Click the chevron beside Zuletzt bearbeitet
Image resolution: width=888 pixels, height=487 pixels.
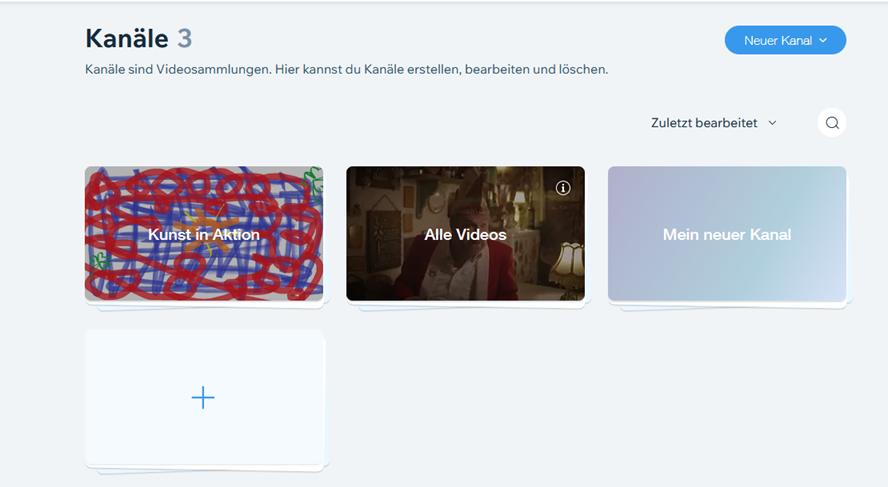point(772,123)
